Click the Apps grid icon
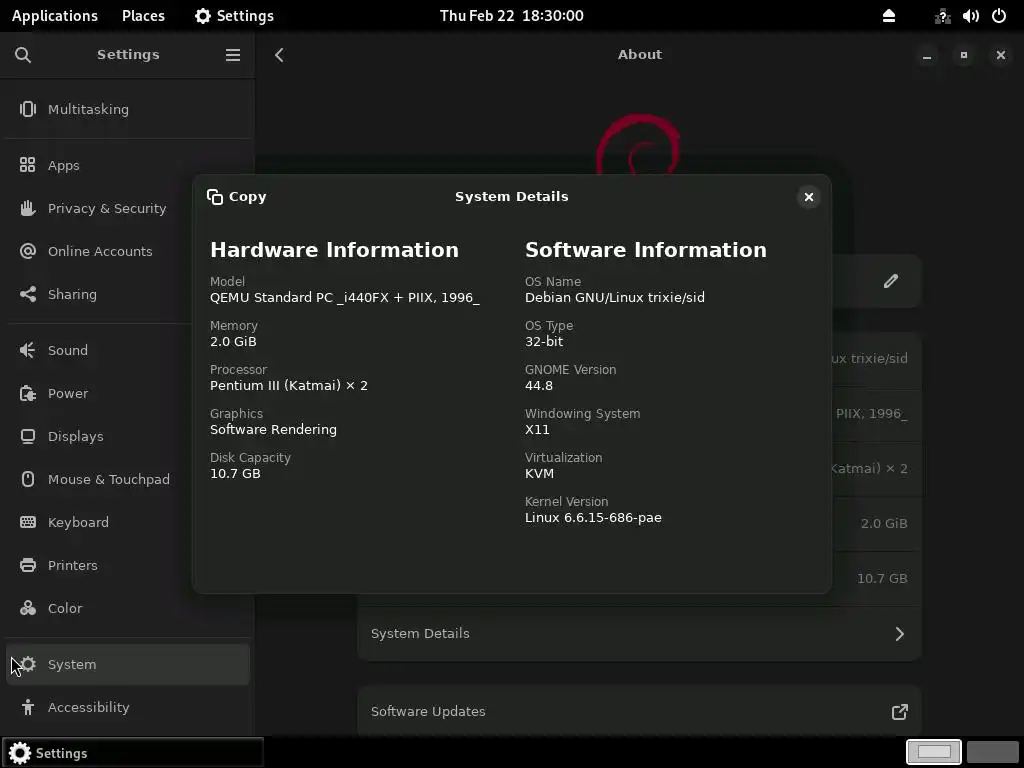Screen dimensions: 1024x768 click(x=27, y=165)
